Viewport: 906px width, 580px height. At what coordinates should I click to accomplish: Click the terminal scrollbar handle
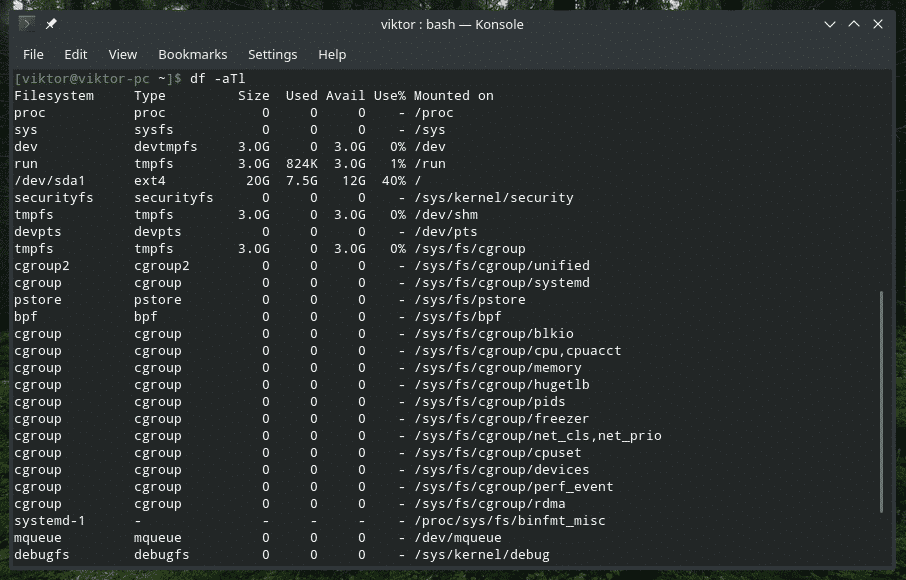point(881,402)
